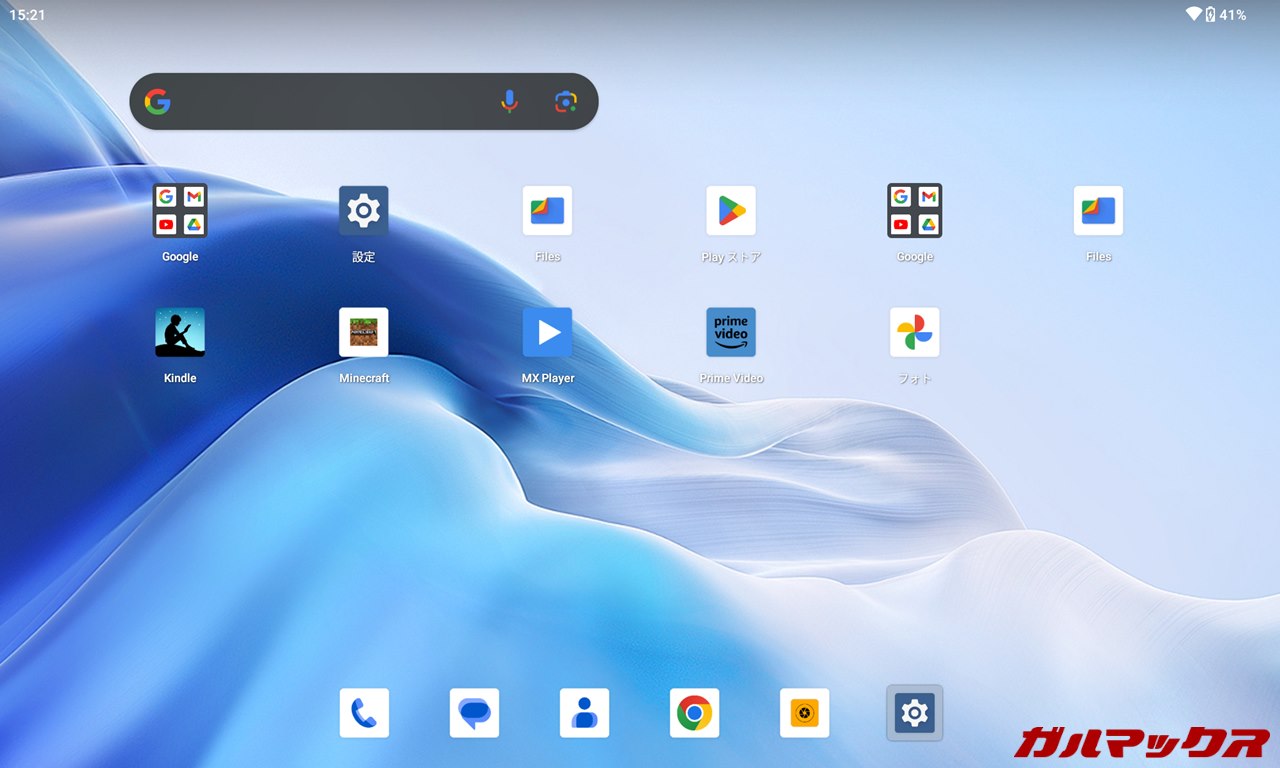Open the フォト (Google Photos) app

click(x=914, y=333)
